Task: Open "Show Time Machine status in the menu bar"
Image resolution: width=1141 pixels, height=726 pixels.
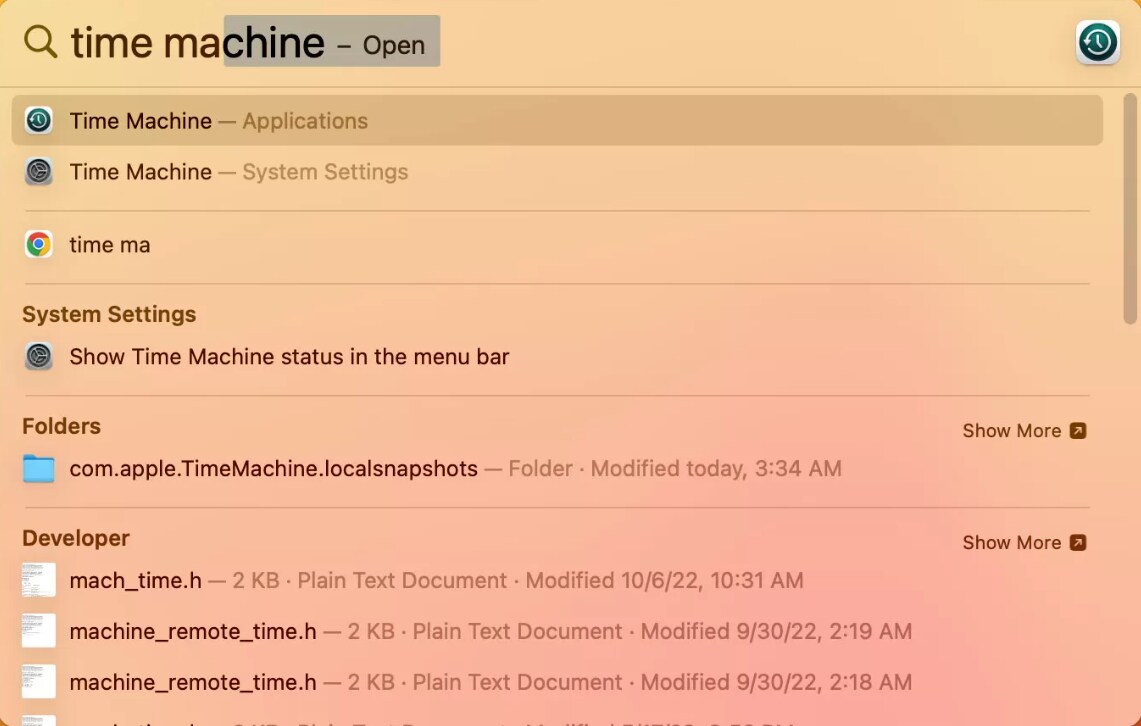Action: tap(289, 357)
